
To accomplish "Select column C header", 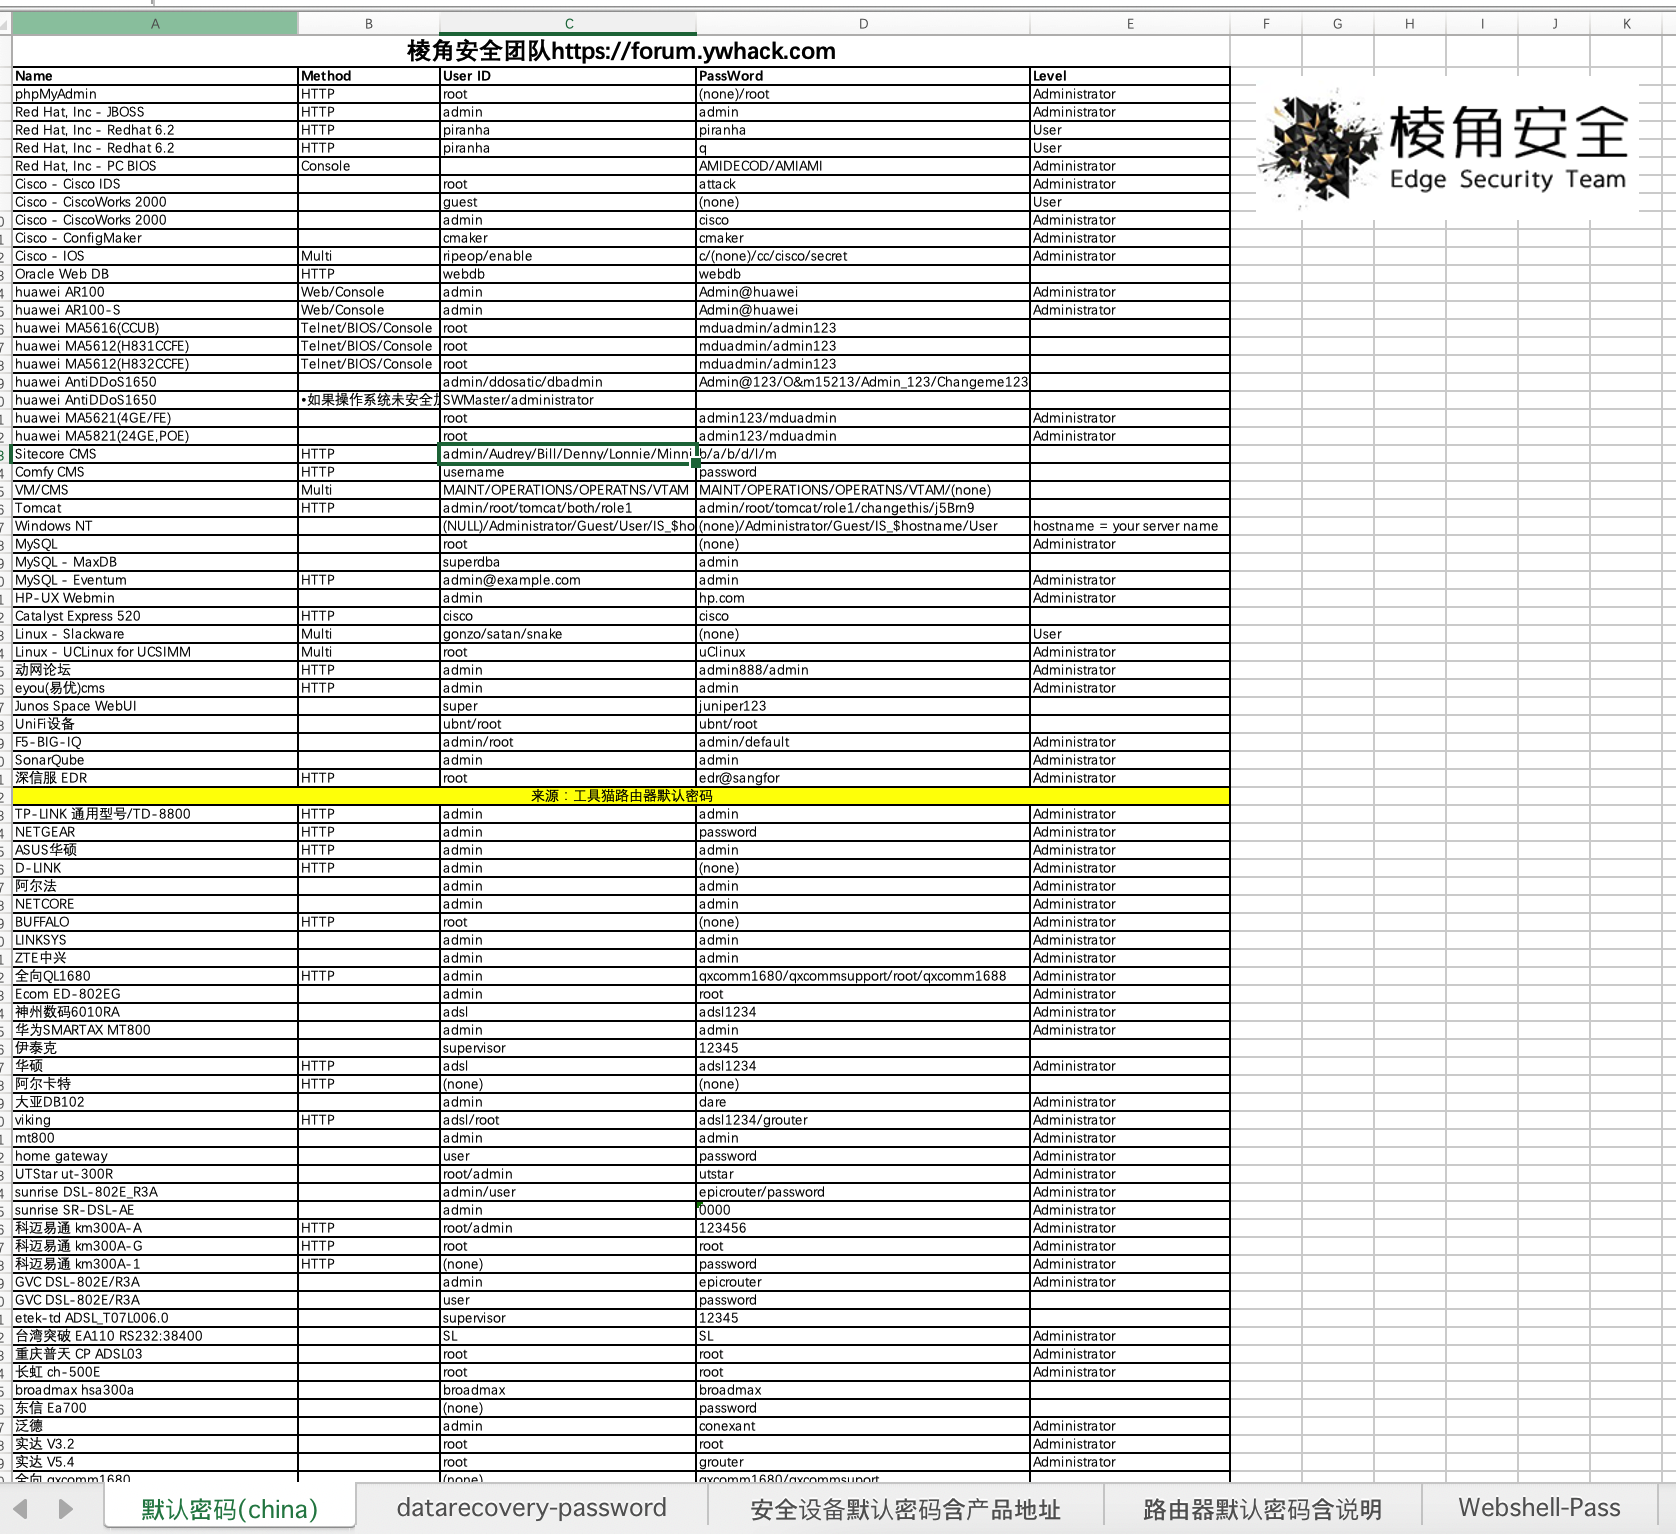I will [568, 24].
